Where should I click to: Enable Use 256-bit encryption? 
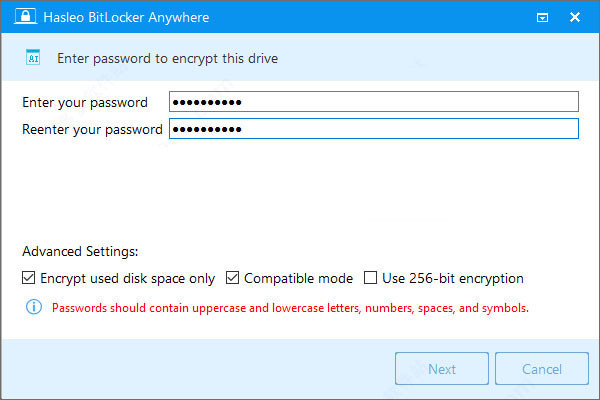(370, 278)
